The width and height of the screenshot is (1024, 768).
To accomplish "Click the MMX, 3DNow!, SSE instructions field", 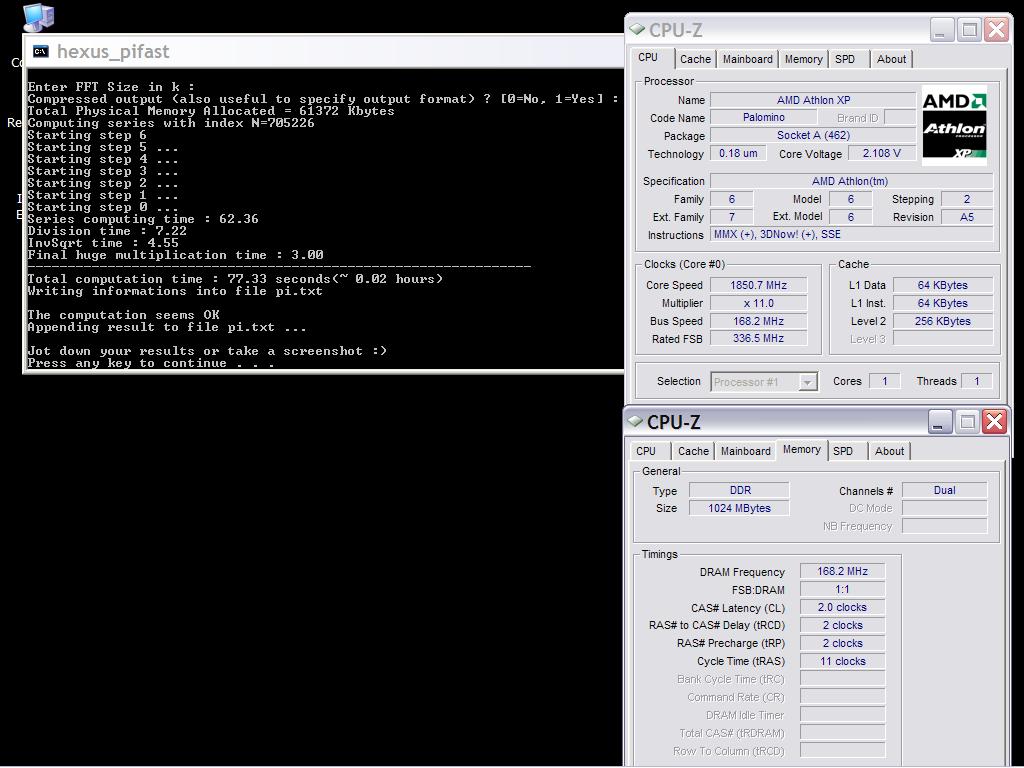I will [852, 234].
